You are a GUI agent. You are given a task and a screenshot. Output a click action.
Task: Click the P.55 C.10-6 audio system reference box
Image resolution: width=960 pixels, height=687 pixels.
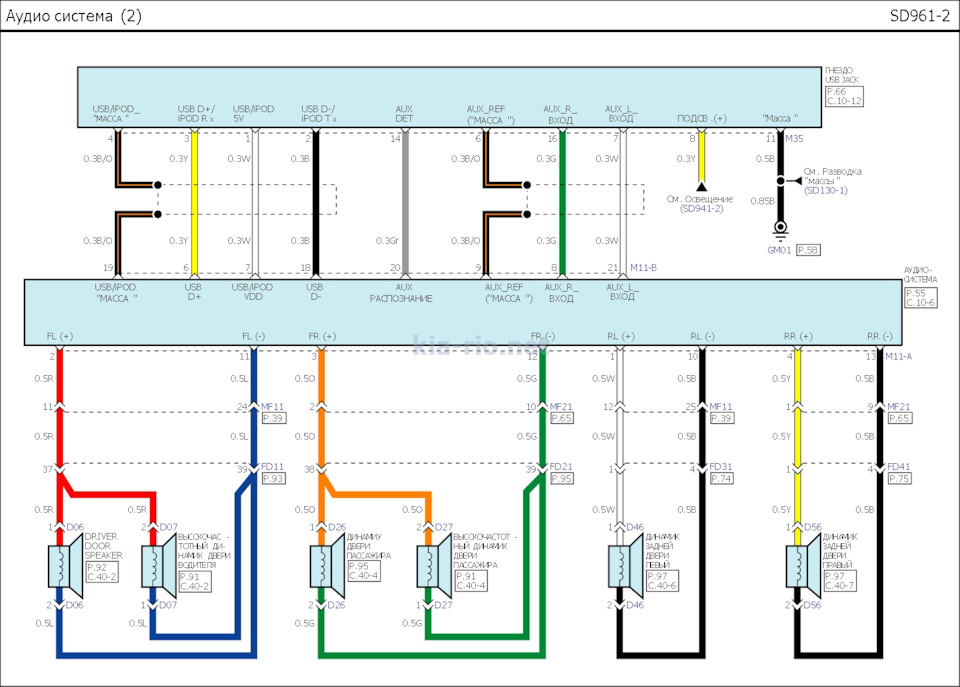click(x=920, y=298)
